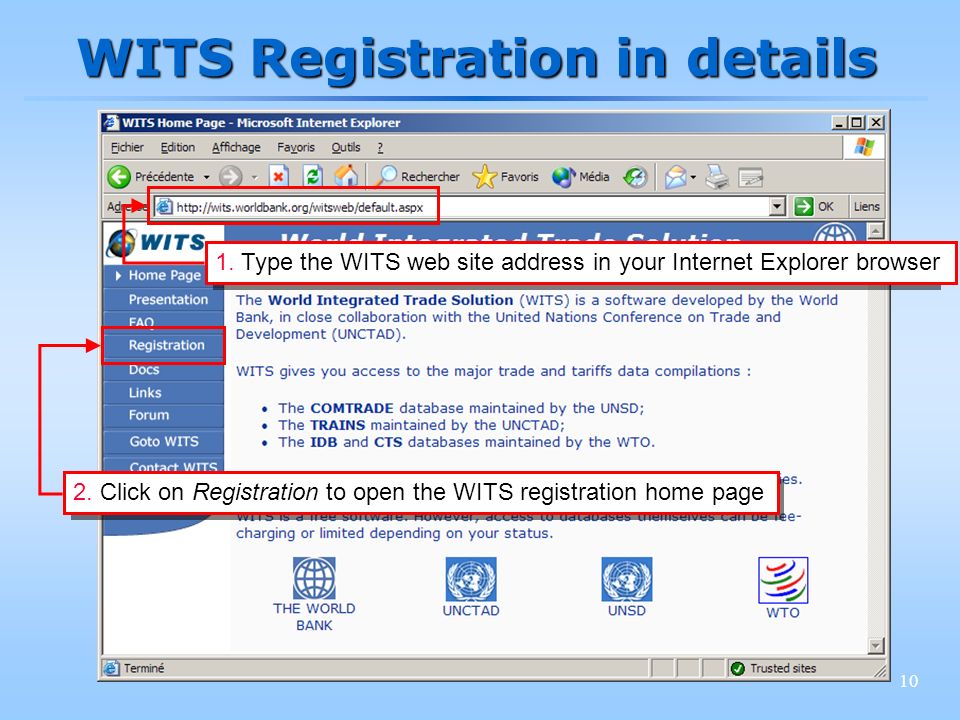The width and height of the screenshot is (960, 720).
Task: Click the WITS logo at top left
Action: click(157, 243)
